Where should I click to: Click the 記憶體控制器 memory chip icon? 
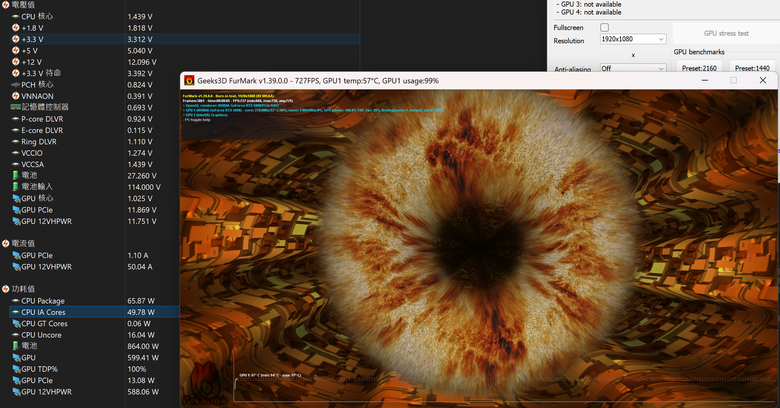pos(14,107)
